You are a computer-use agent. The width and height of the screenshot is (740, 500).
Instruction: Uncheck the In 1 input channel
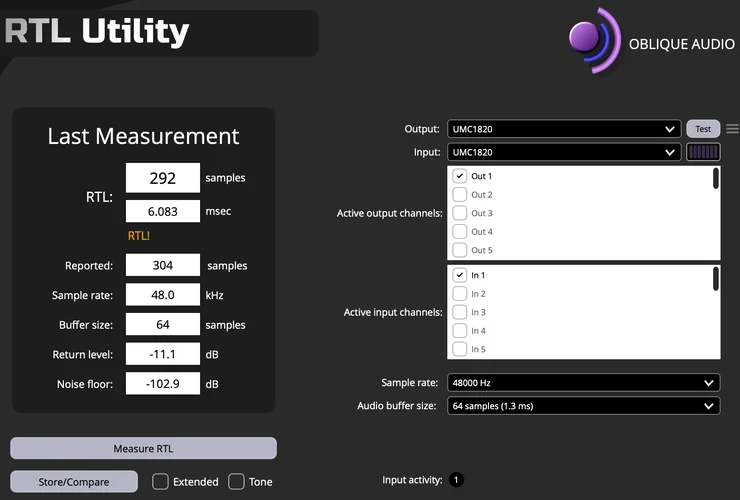(460, 275)
